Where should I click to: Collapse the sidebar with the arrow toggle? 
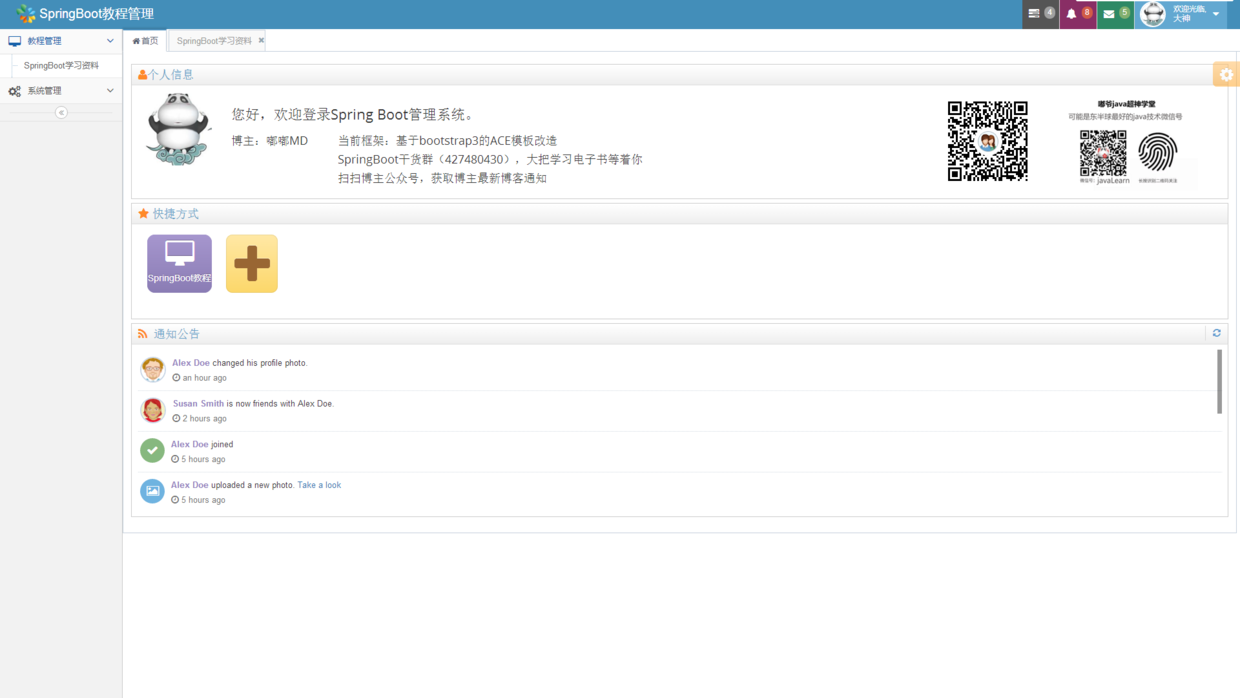[61, 113]
